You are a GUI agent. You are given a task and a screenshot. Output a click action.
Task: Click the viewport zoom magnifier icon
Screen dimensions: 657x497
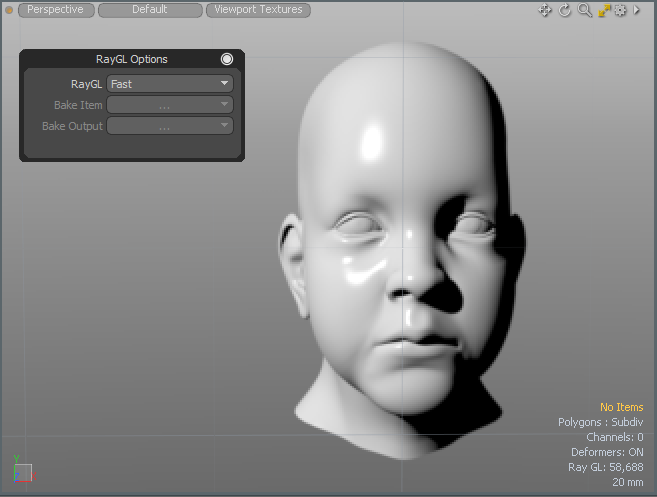(584, 10)
